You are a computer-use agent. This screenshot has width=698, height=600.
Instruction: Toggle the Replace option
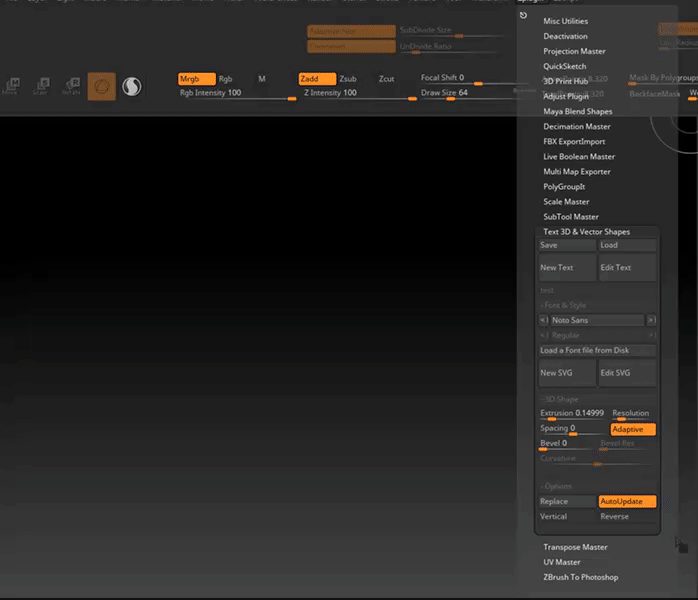pyautogui.click(x=568, y=502)
